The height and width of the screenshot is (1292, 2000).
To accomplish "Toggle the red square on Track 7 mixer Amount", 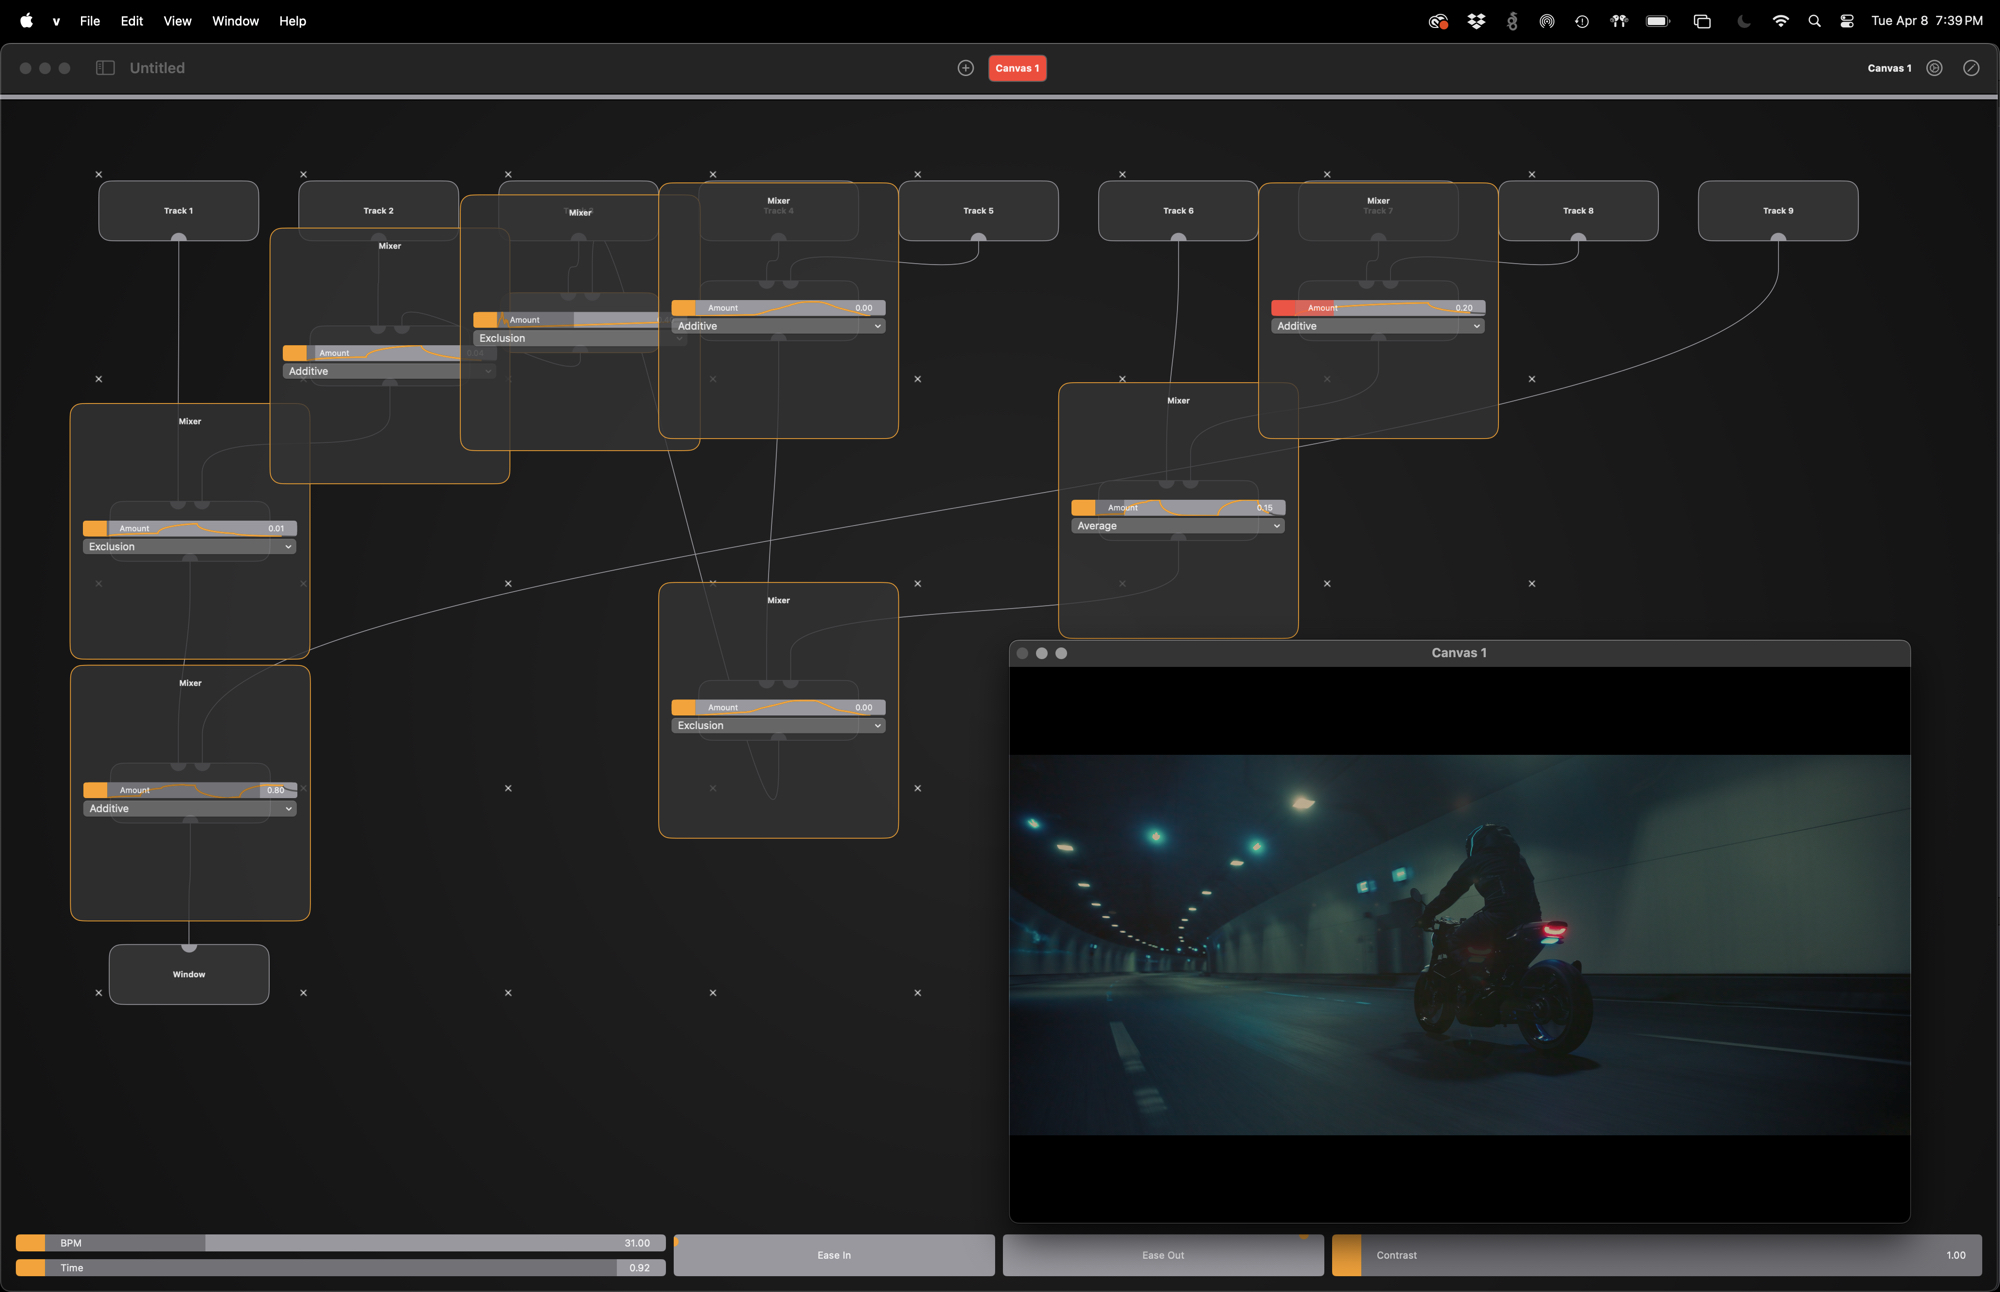I will click(1283, 308).
